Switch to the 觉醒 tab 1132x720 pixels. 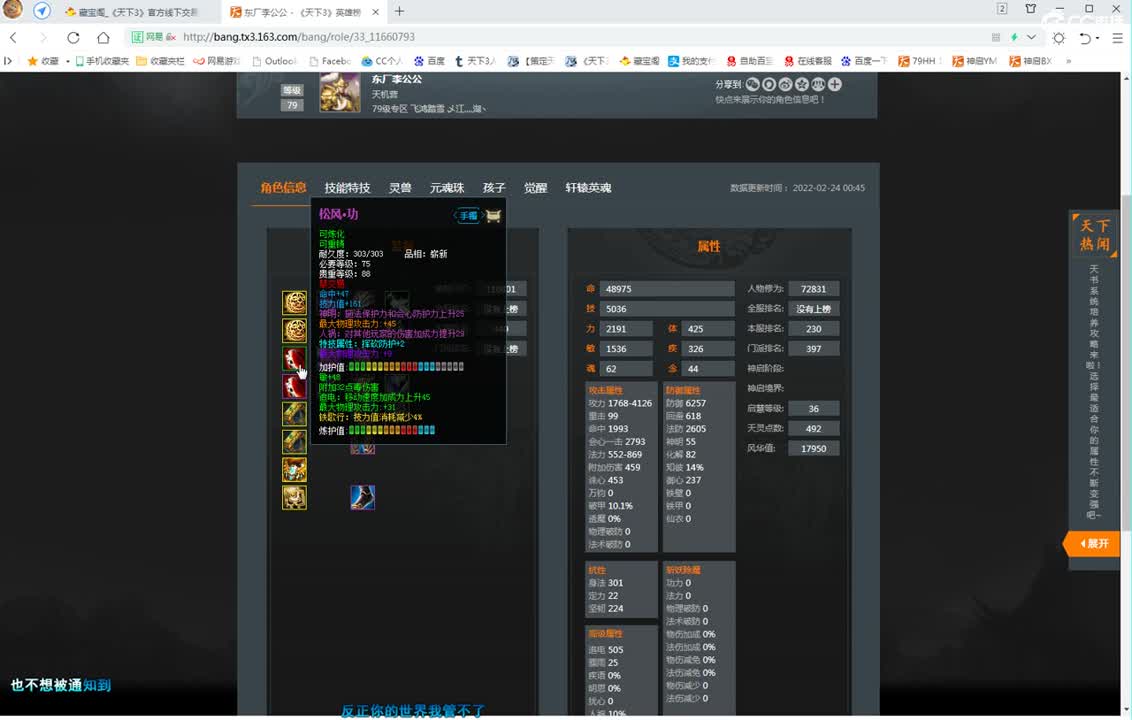click(x=536, y=188)
